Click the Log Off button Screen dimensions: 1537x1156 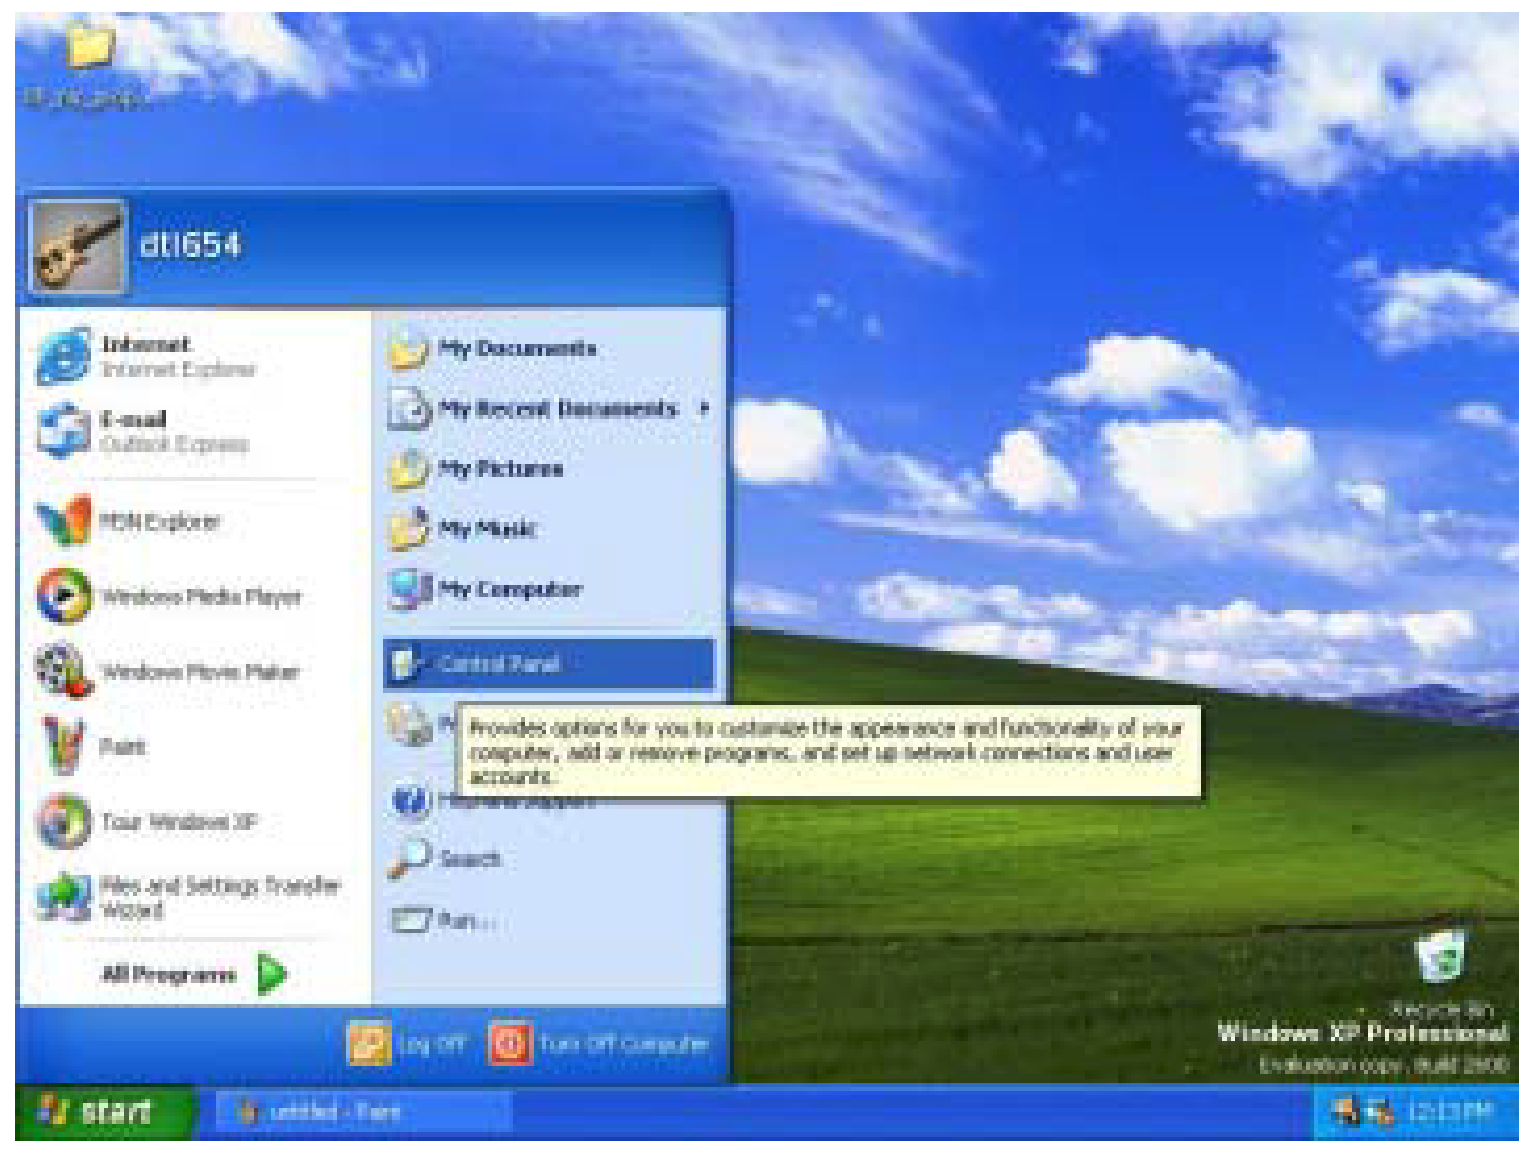point(407,1044)
